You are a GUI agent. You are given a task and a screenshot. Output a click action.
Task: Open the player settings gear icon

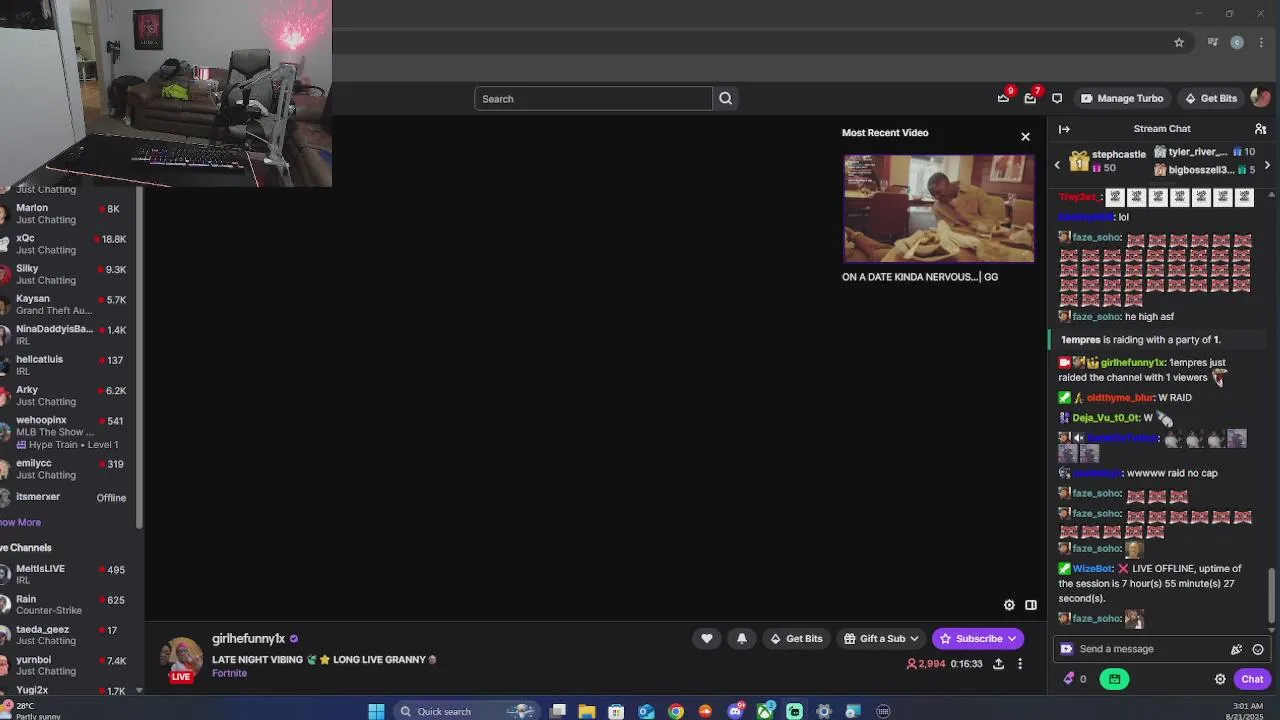point(1009,605)
